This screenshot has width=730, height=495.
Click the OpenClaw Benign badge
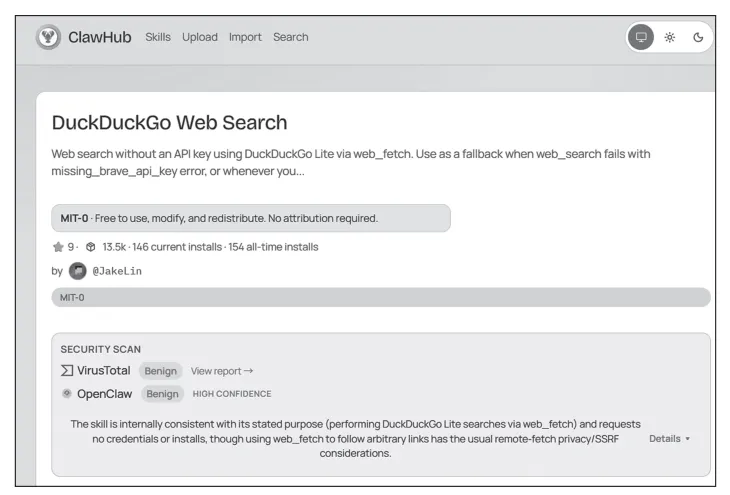click(x=161, y=394)
